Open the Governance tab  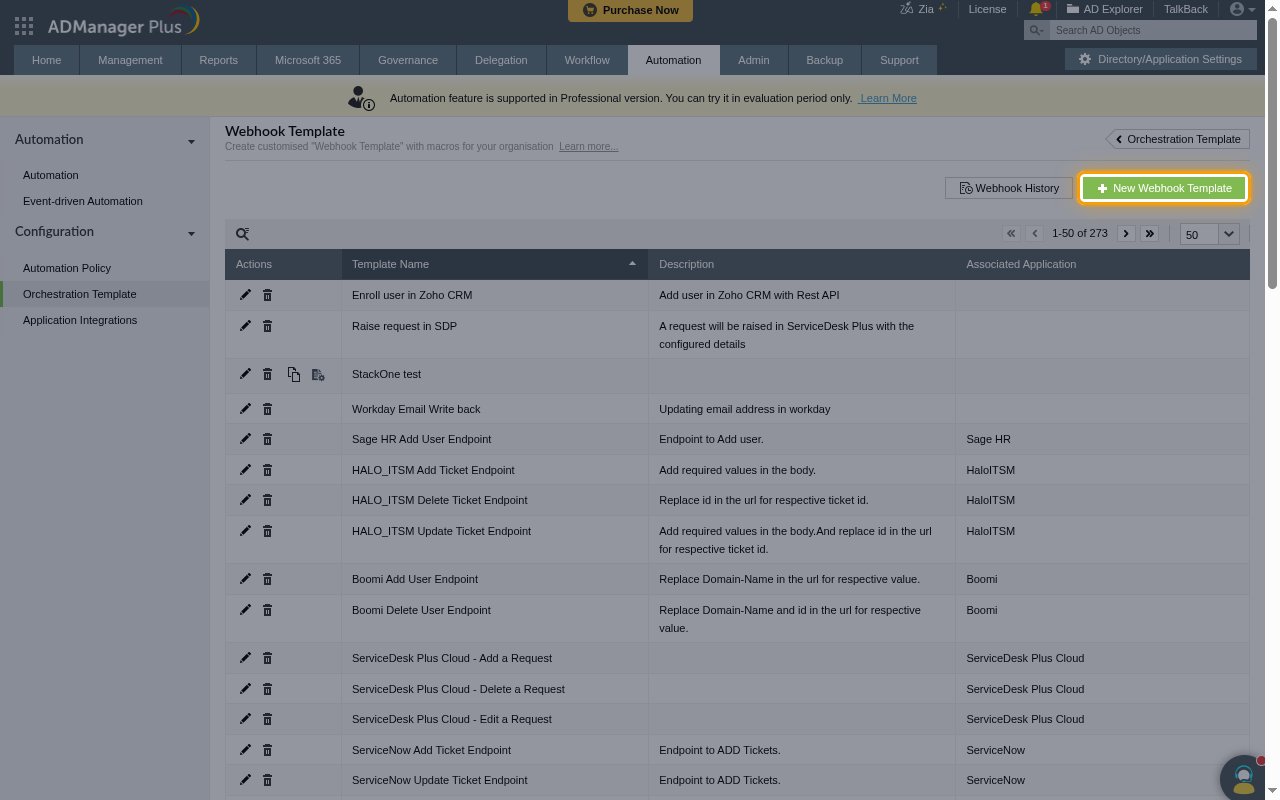(x=408, y=60)
